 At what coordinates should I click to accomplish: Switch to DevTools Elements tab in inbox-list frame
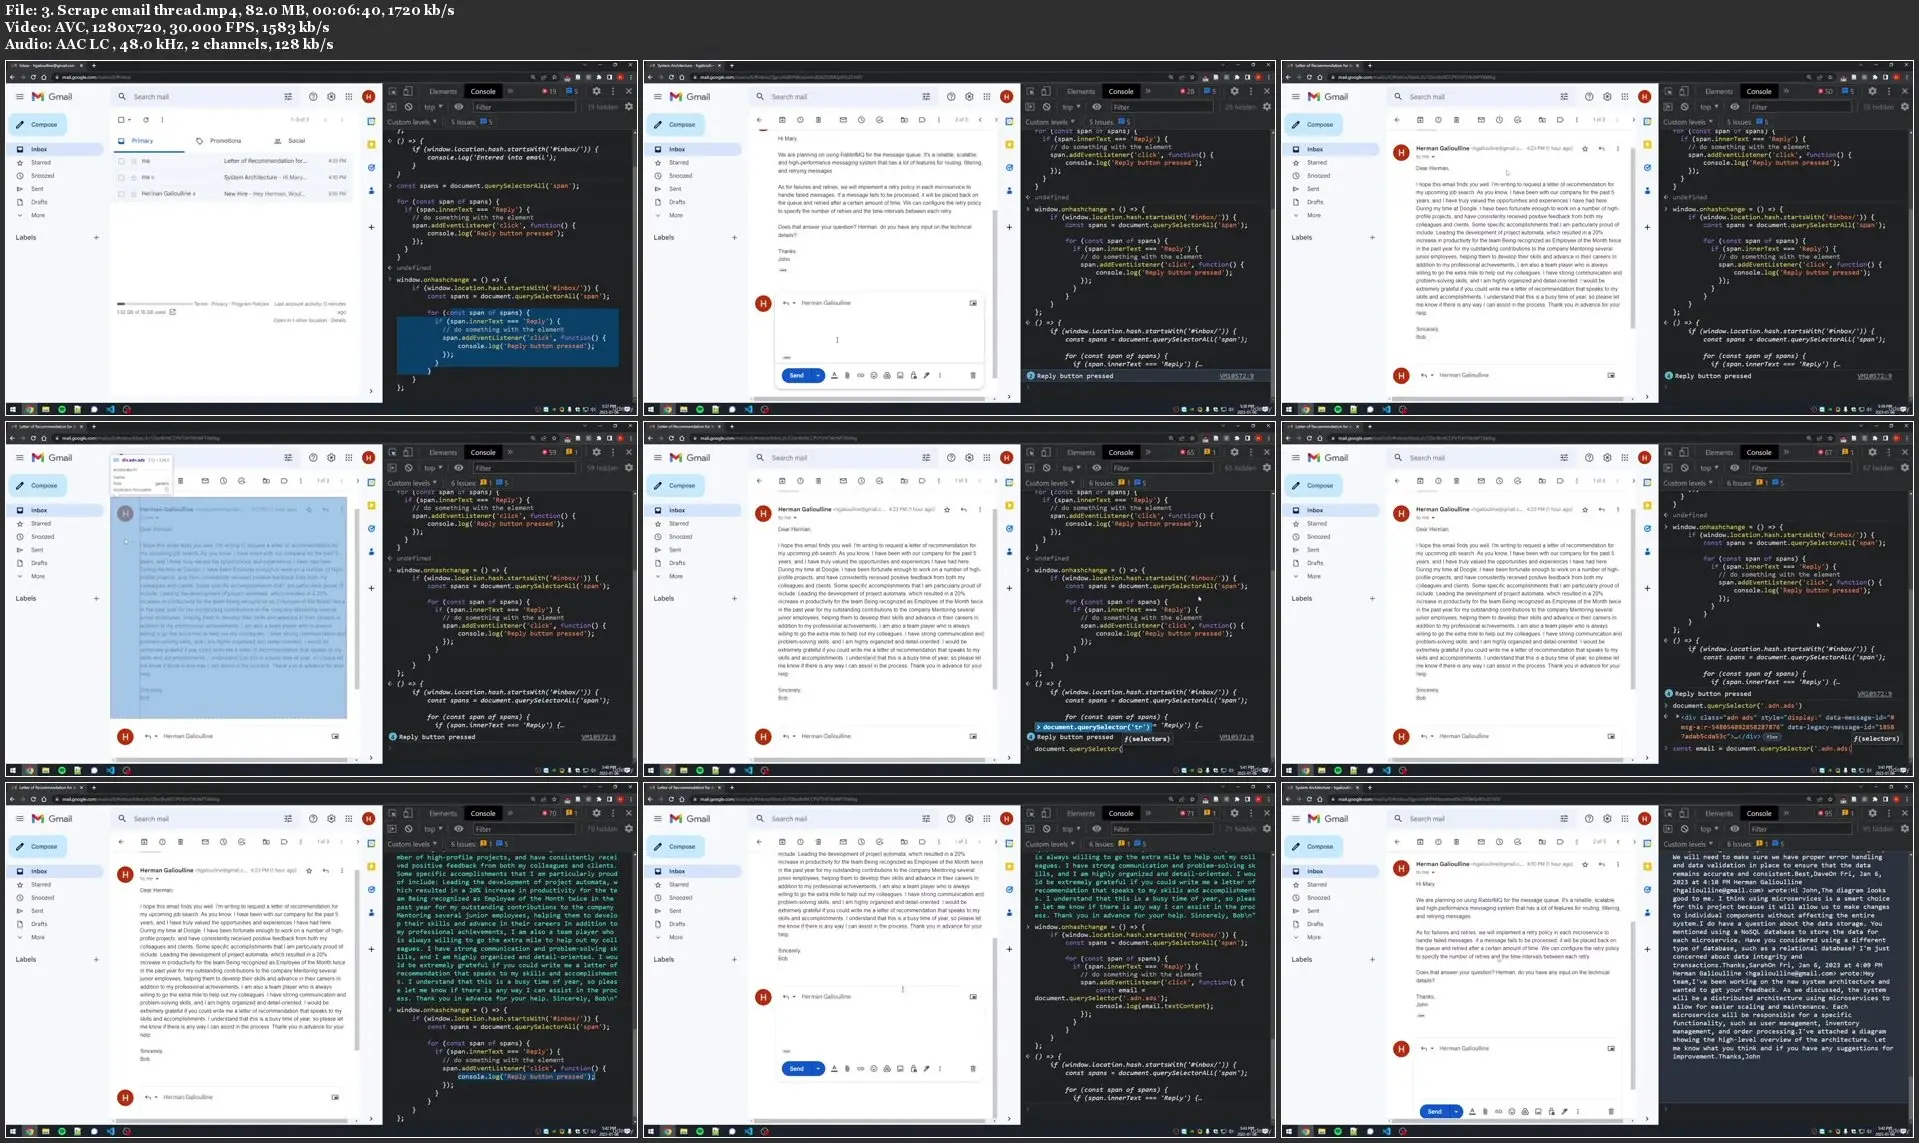(x=443, y=91)
